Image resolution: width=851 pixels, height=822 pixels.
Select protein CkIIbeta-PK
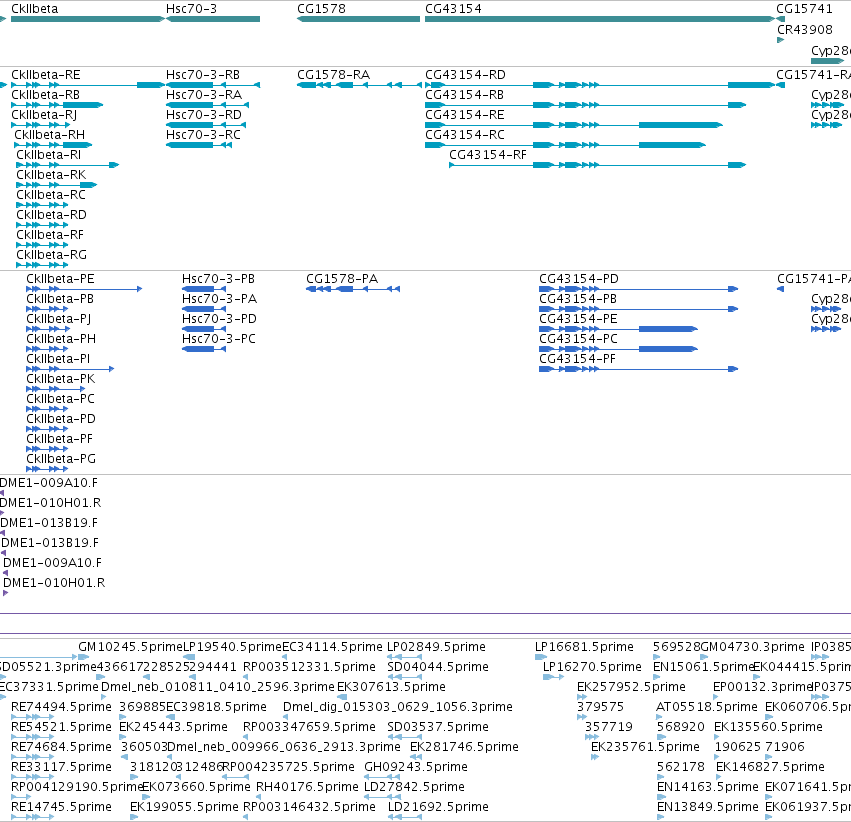coord(61,379)
